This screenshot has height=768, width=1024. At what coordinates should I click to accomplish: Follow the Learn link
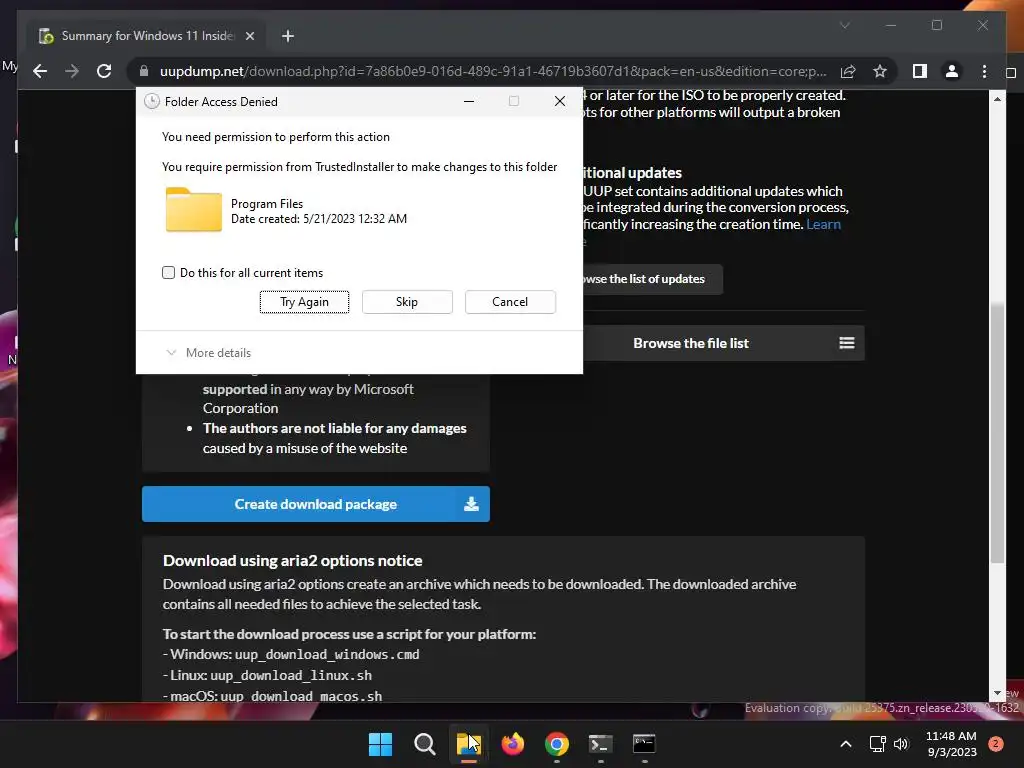pos(824,224)
